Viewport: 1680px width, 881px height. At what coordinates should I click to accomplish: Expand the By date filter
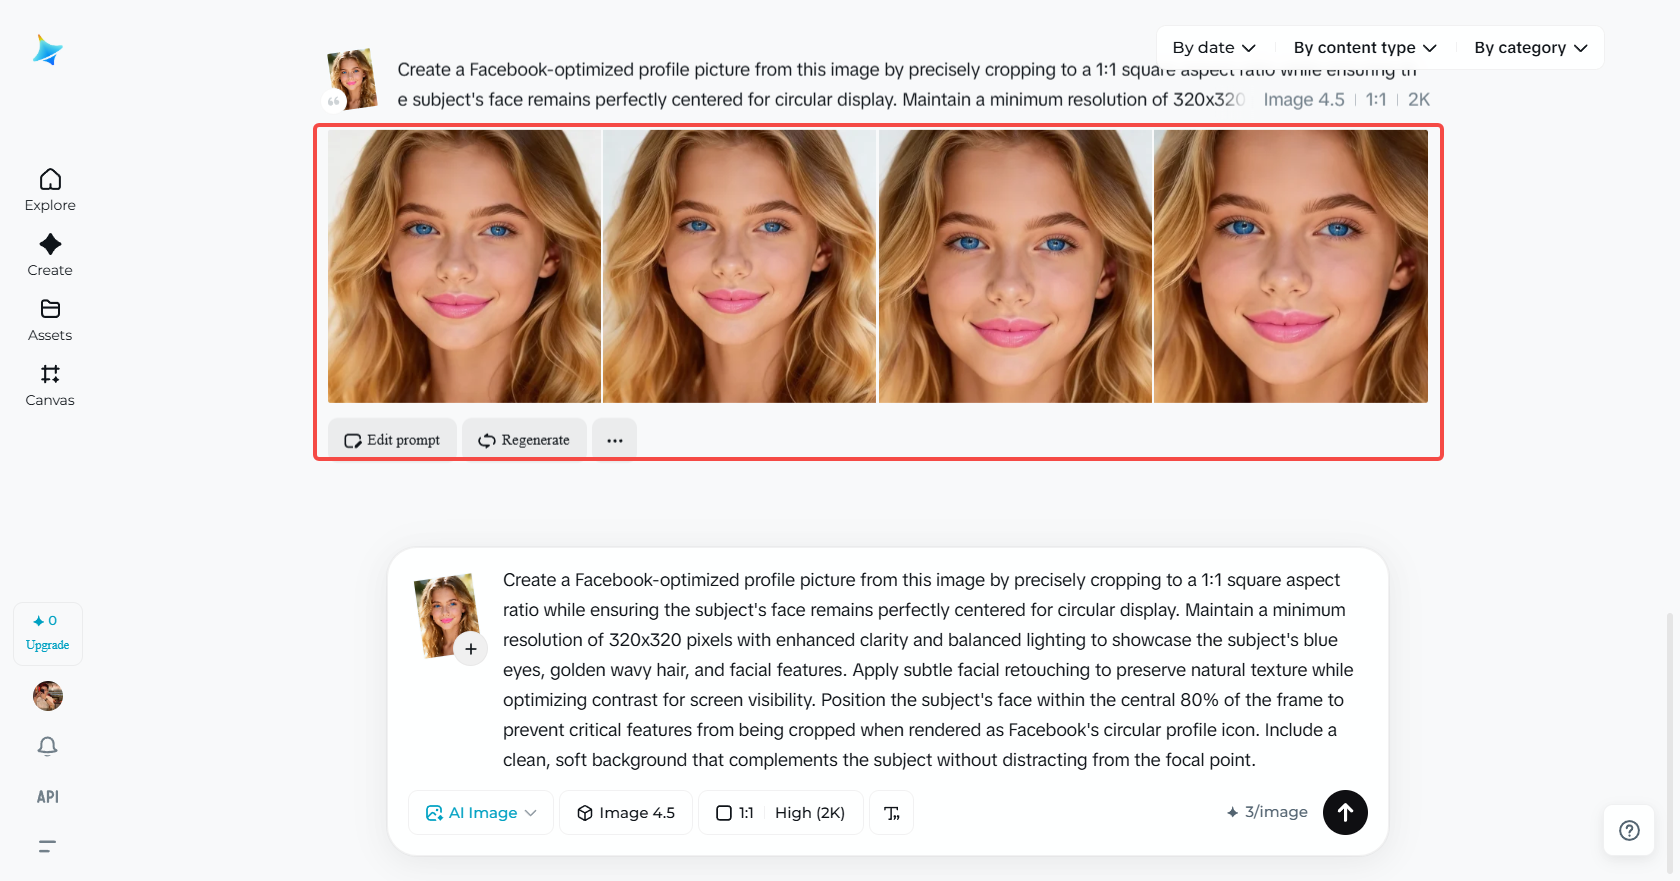tap(1214, 48)
